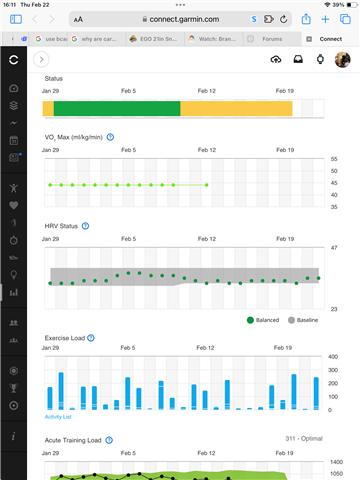Open the Activities person sidebar icon
Screen dimensions: 360x480
tap(14, 188)
